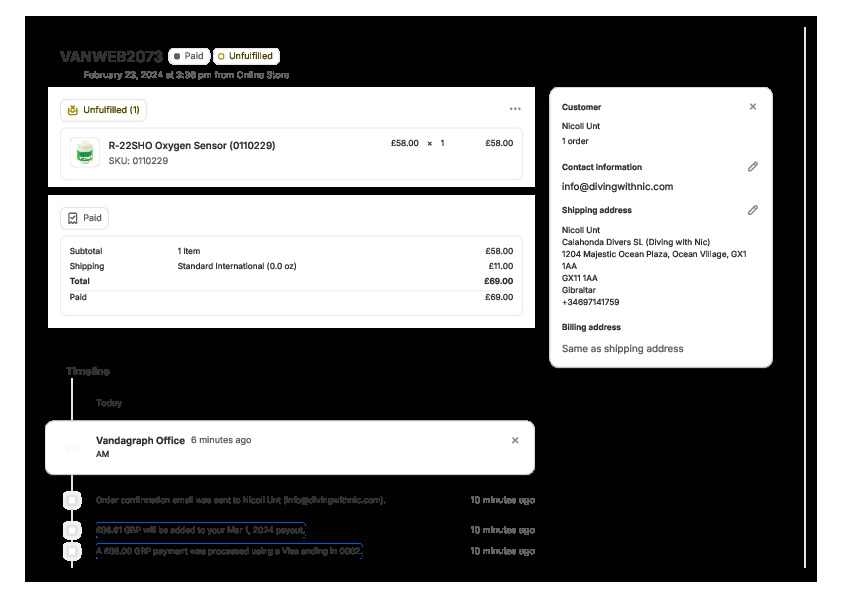Open the oxygen sensor product thumbnail
This screenshot has width=842, height=595.
coord(86,152)
